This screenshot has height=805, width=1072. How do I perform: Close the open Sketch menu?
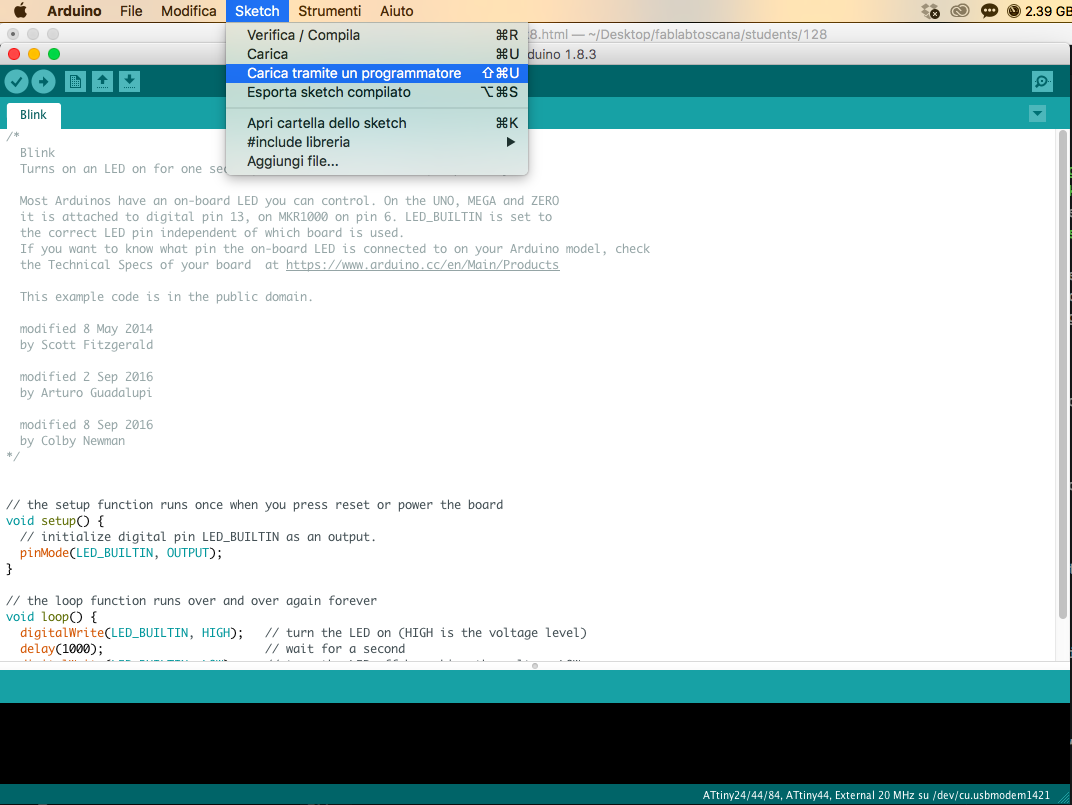tap(257, 11)
